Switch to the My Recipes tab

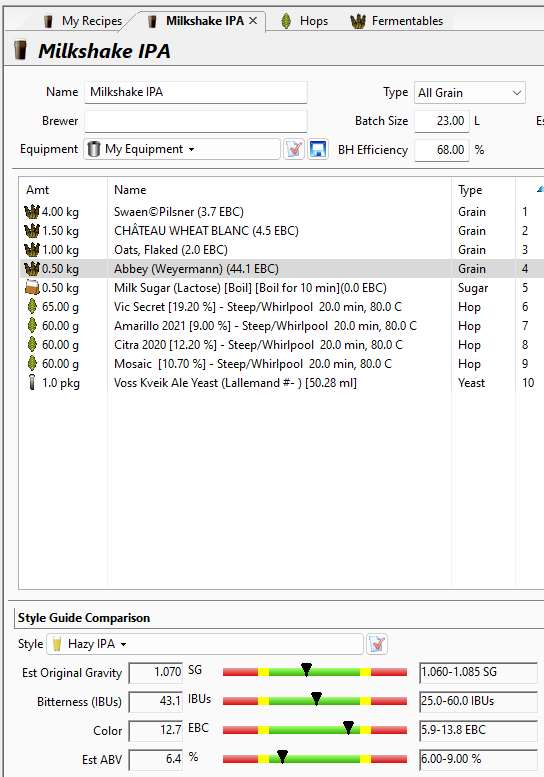click(82, 21)
